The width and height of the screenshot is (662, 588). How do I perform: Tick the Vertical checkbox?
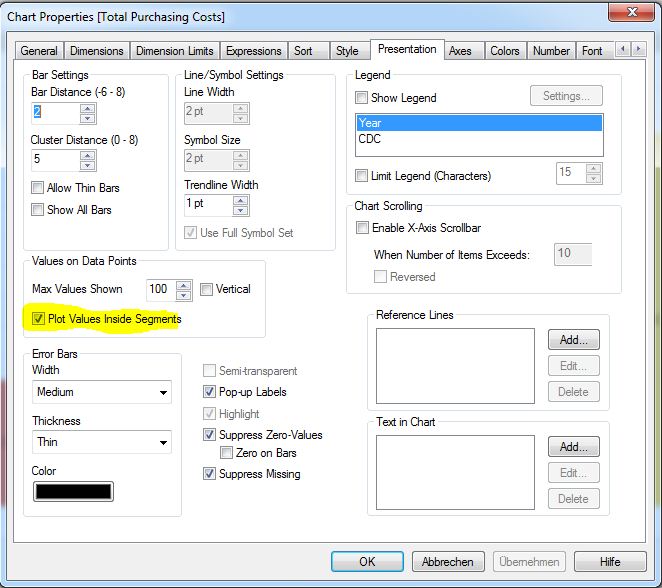coord(206,289)
